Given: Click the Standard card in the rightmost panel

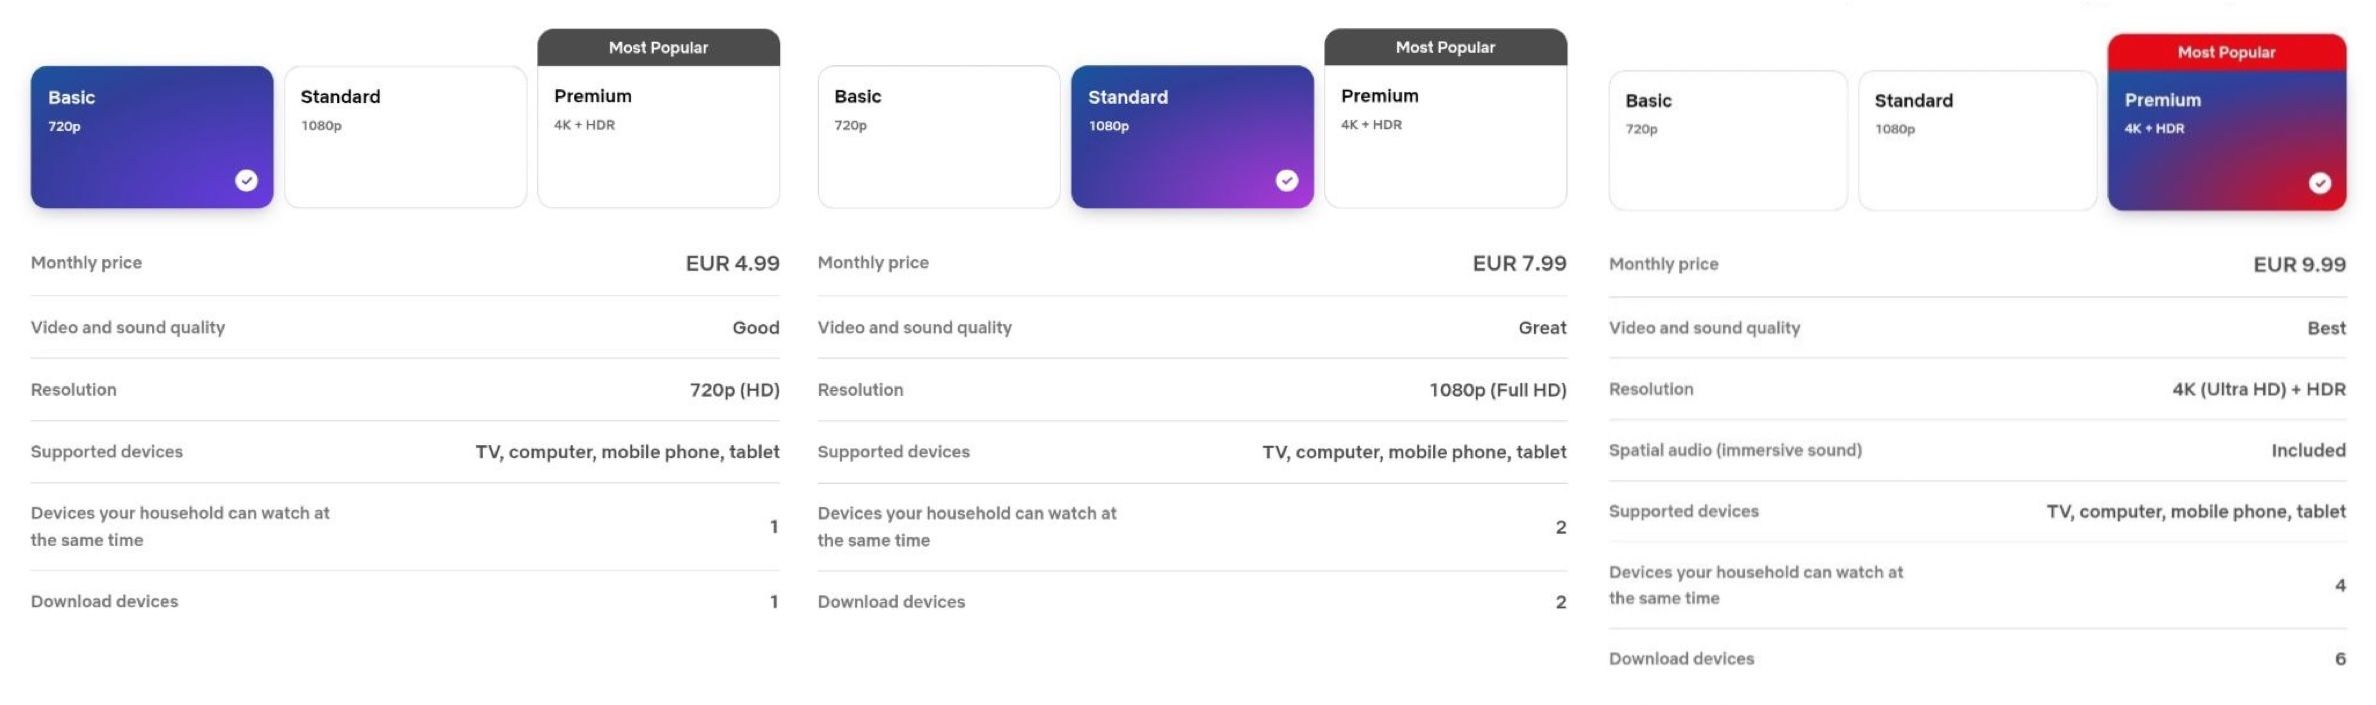Looking at the screenshot, I should 1978,139.
